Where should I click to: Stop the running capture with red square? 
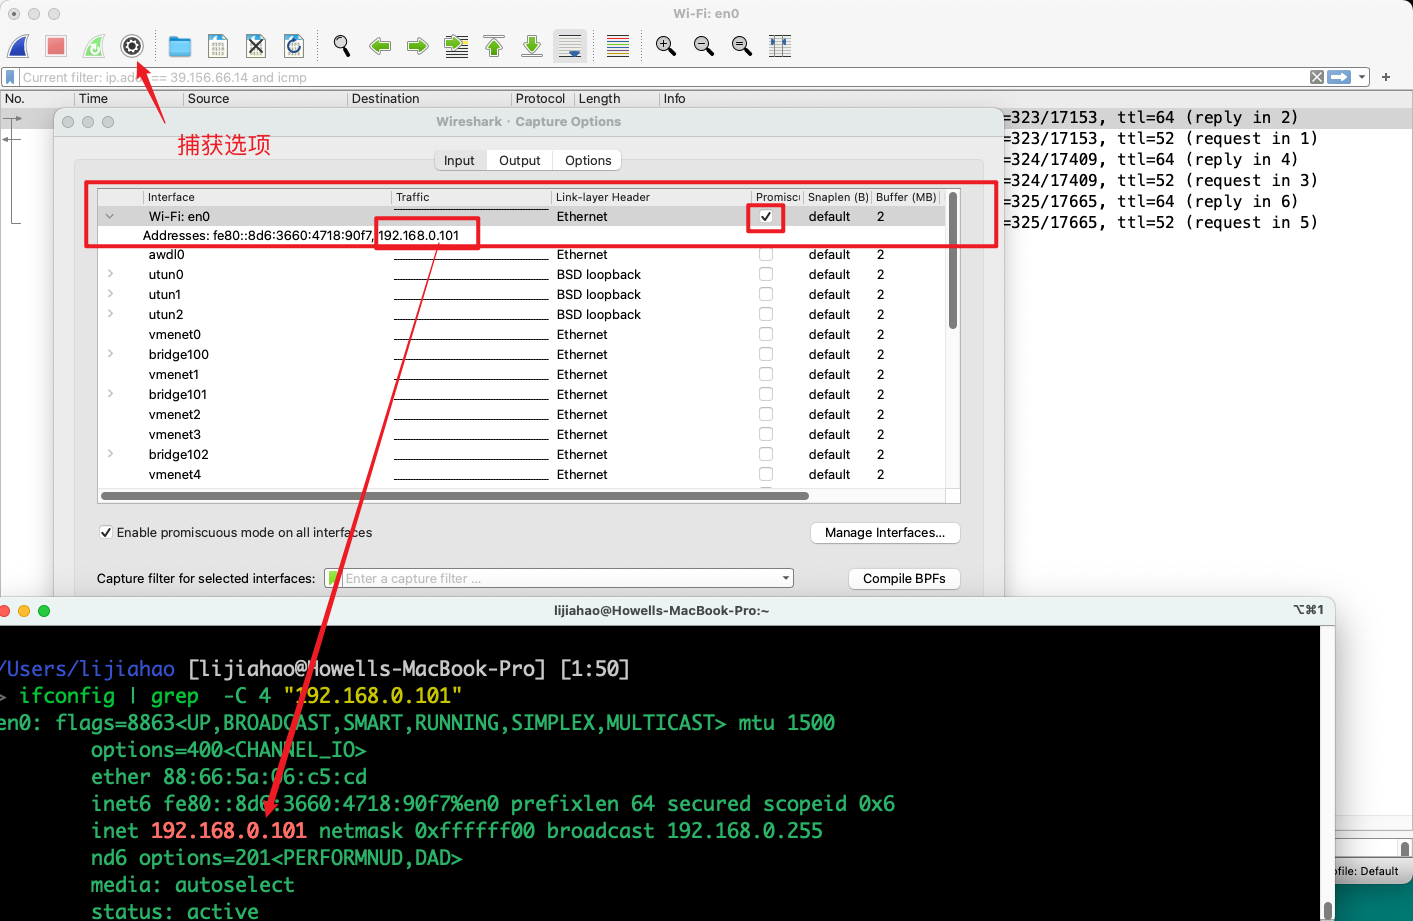[x=56, y=46]
